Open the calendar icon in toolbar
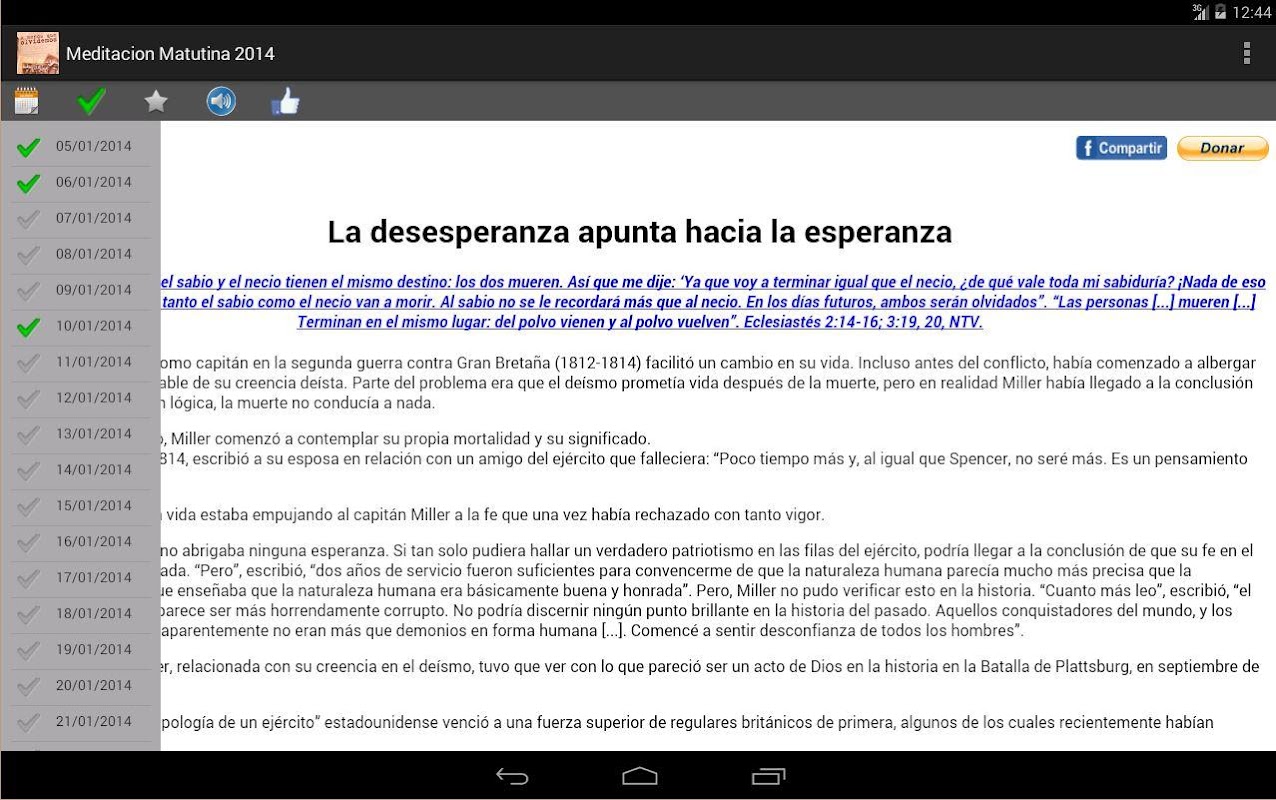The height and width of the screenshot is (800, 1276). tap(27, 101)
